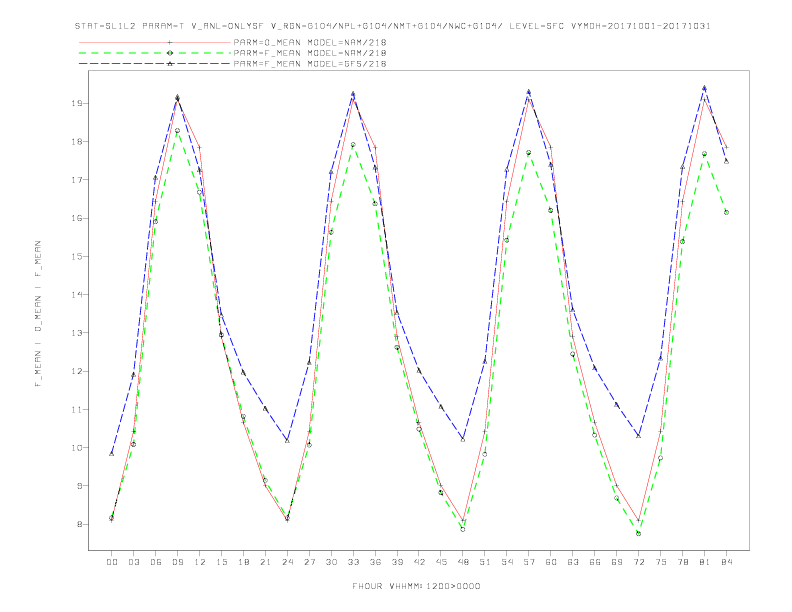Click the green NAM circle marker at hour 84
This screenshot has width=792, height=612.
(726, 213)
